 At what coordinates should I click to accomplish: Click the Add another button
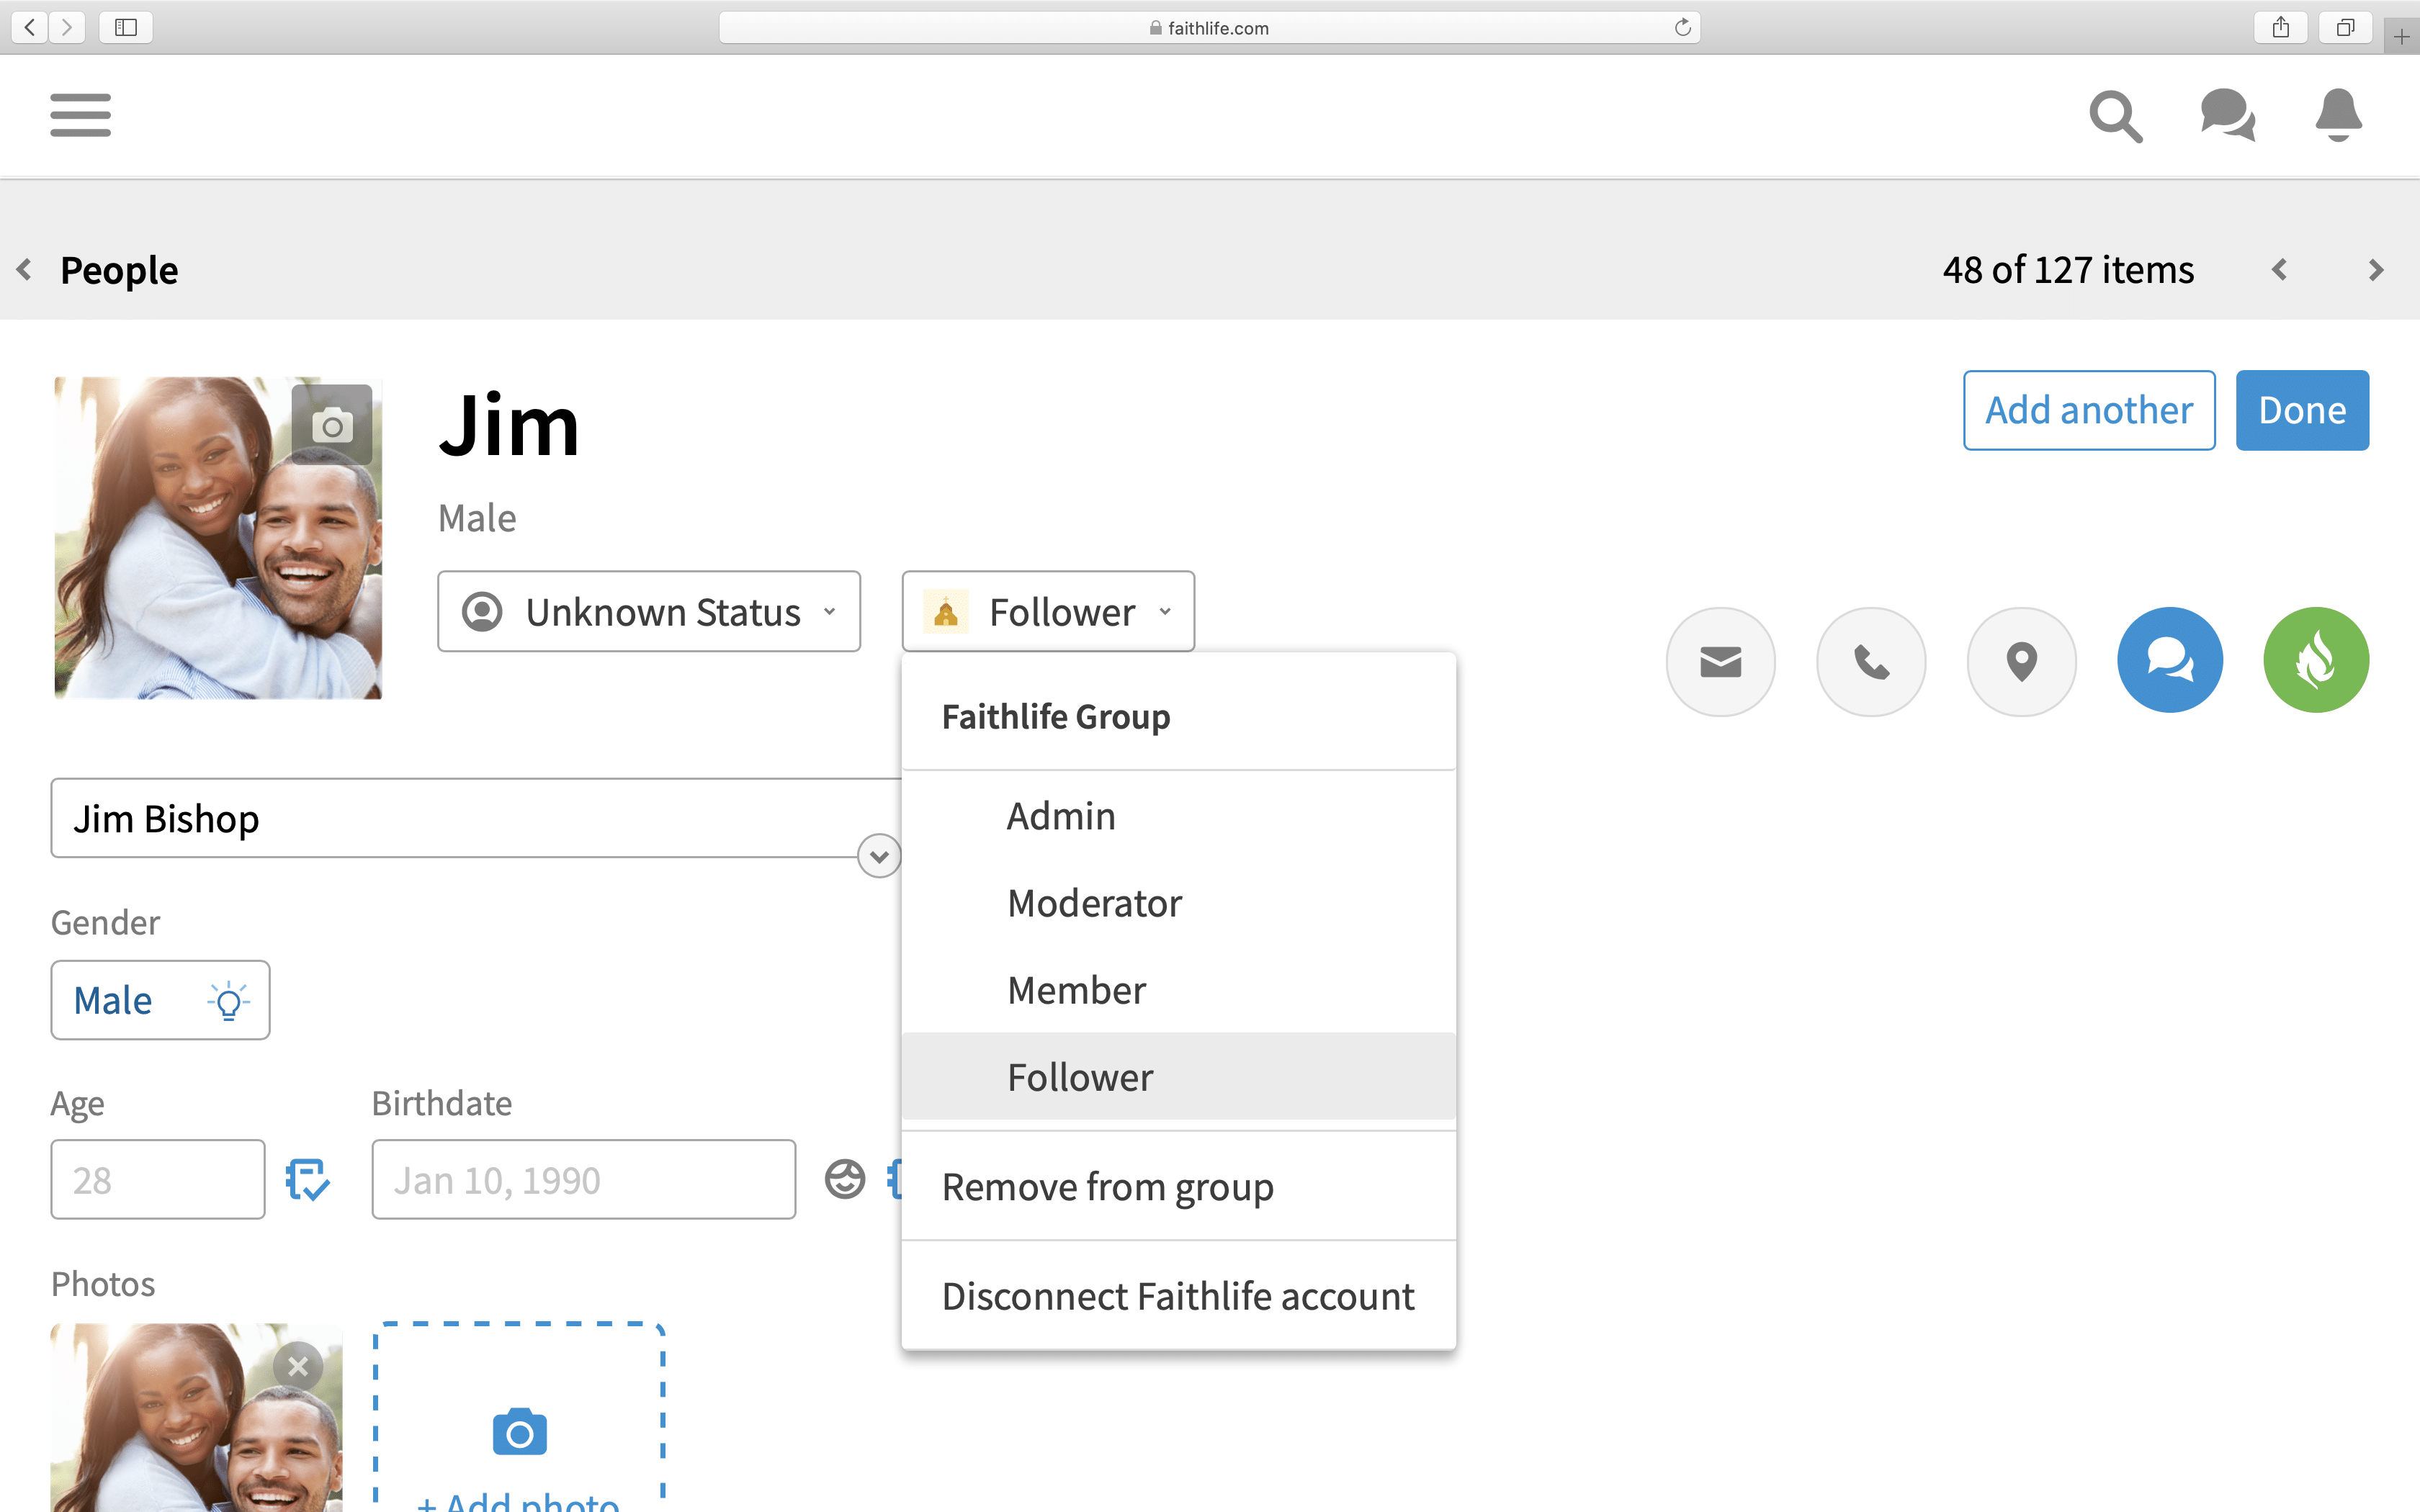(2089, 410)
